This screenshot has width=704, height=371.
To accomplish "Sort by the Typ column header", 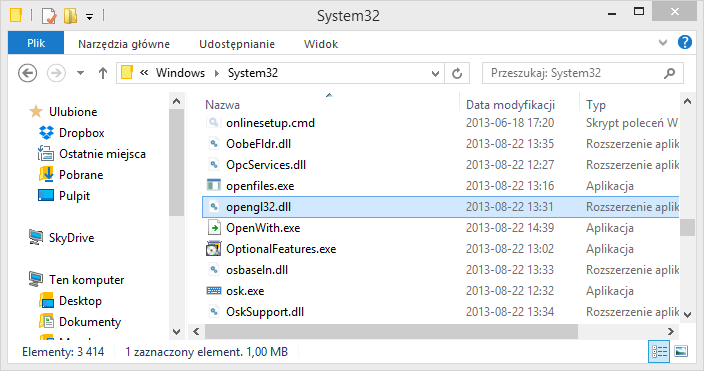I will 596,105.
